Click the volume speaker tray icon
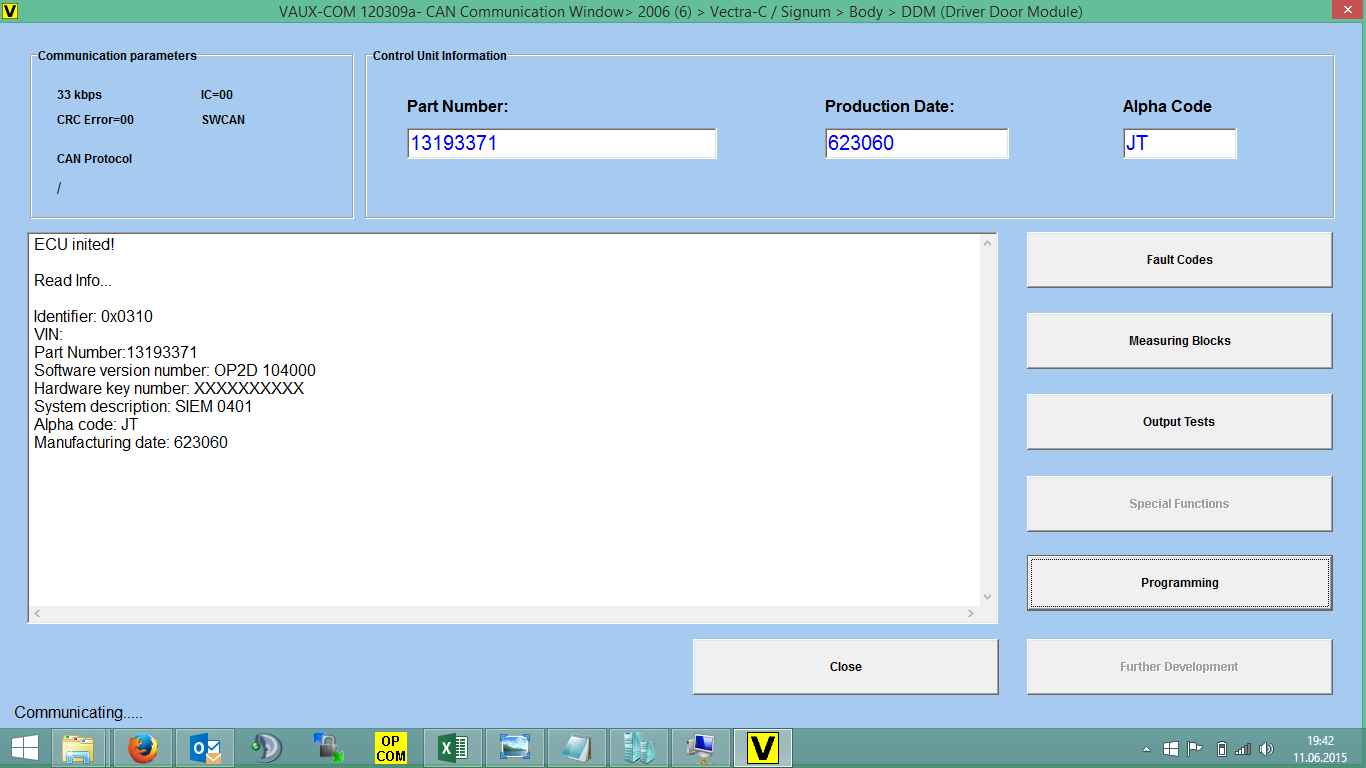This screenshot has width=1366, height=768. (x=1266, y=748)
